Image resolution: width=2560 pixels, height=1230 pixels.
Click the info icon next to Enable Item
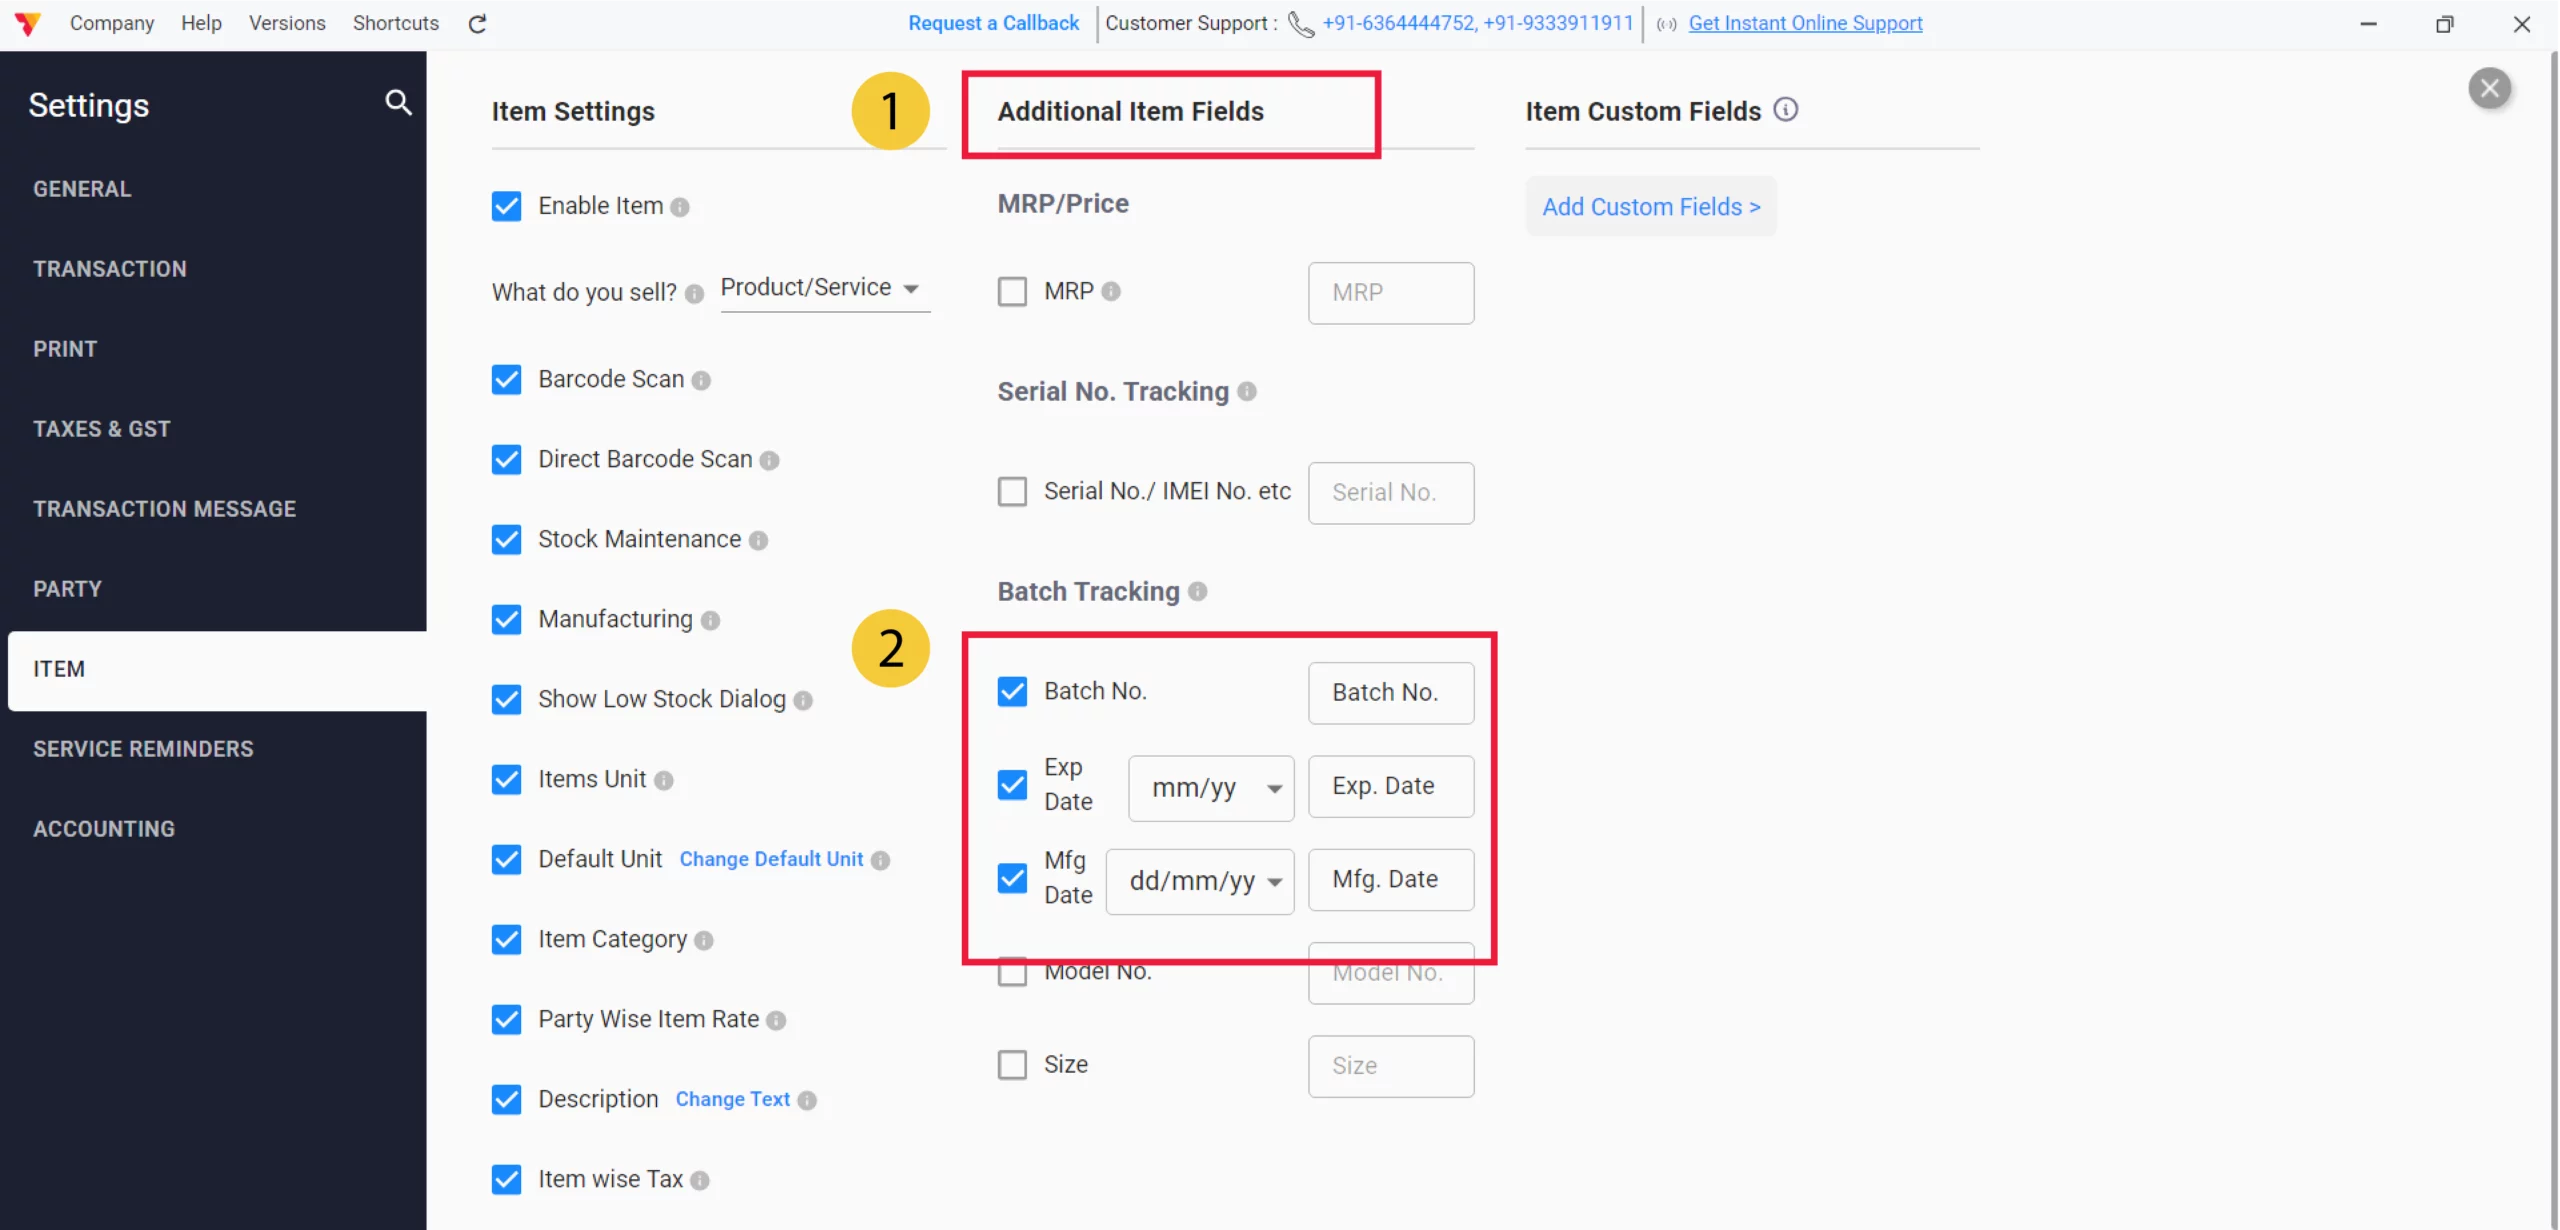[681, 207]
